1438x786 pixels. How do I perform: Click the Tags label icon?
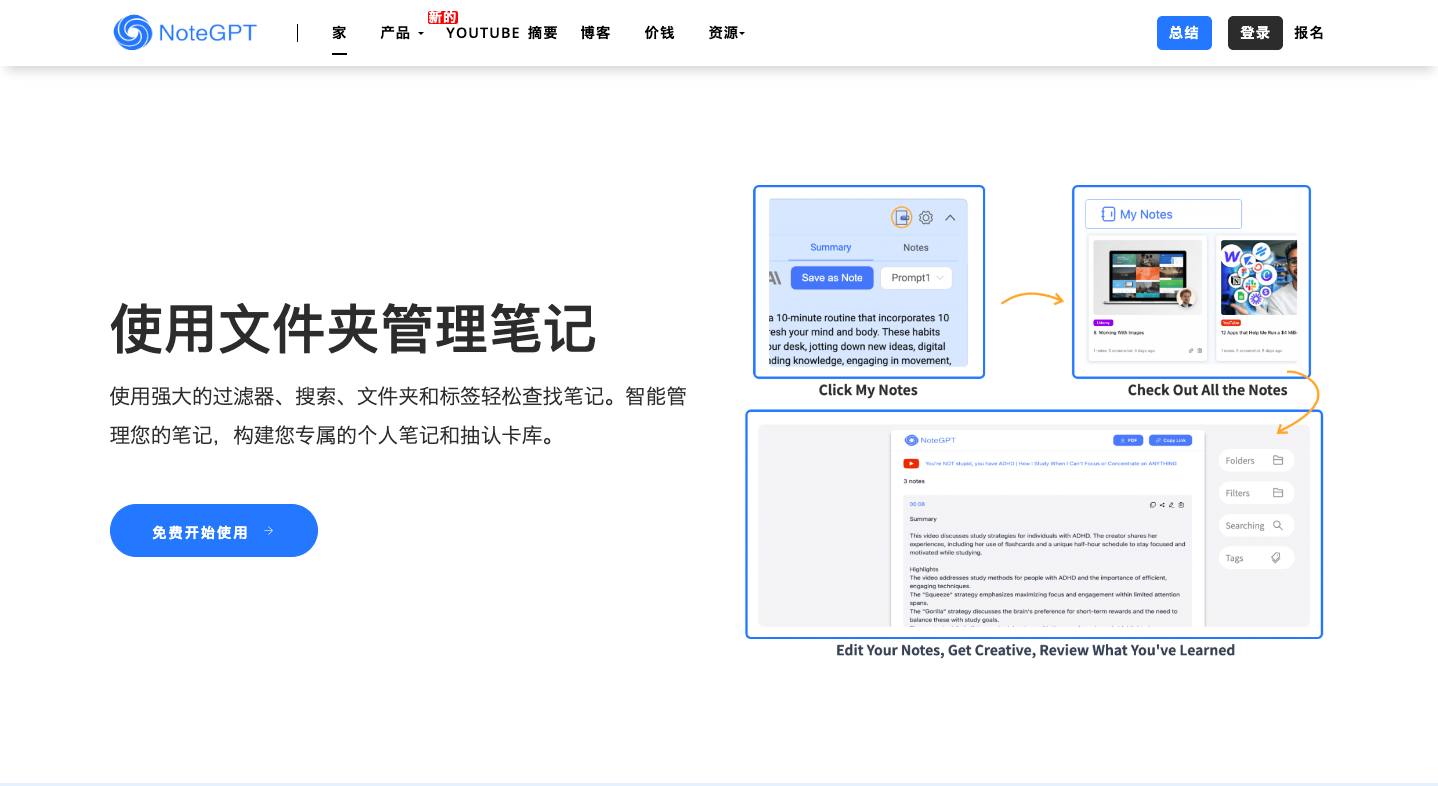[1276, 558]
